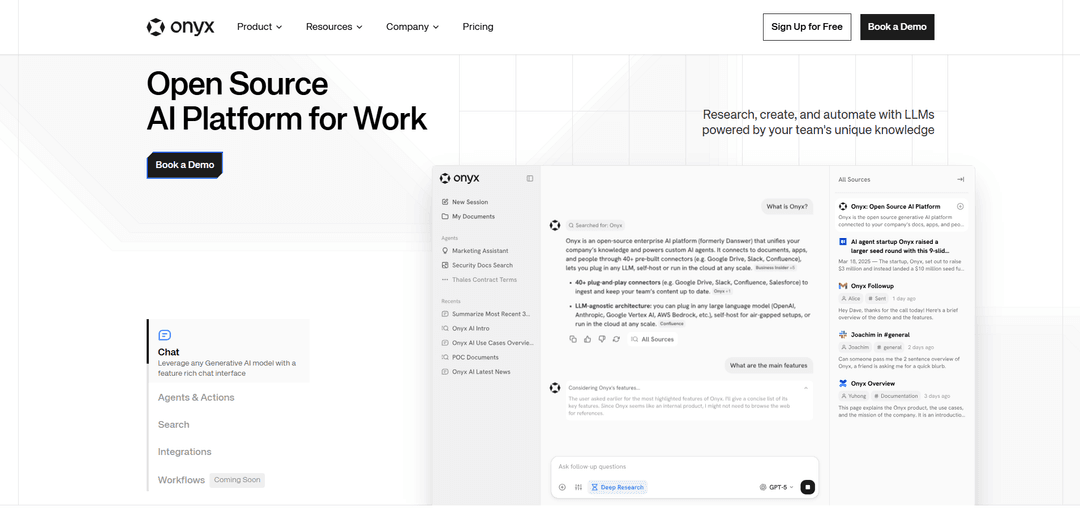Screen dimensions: 1080x520
Task: Click the Yuhong author tag
Action: [x=853, y=396]
